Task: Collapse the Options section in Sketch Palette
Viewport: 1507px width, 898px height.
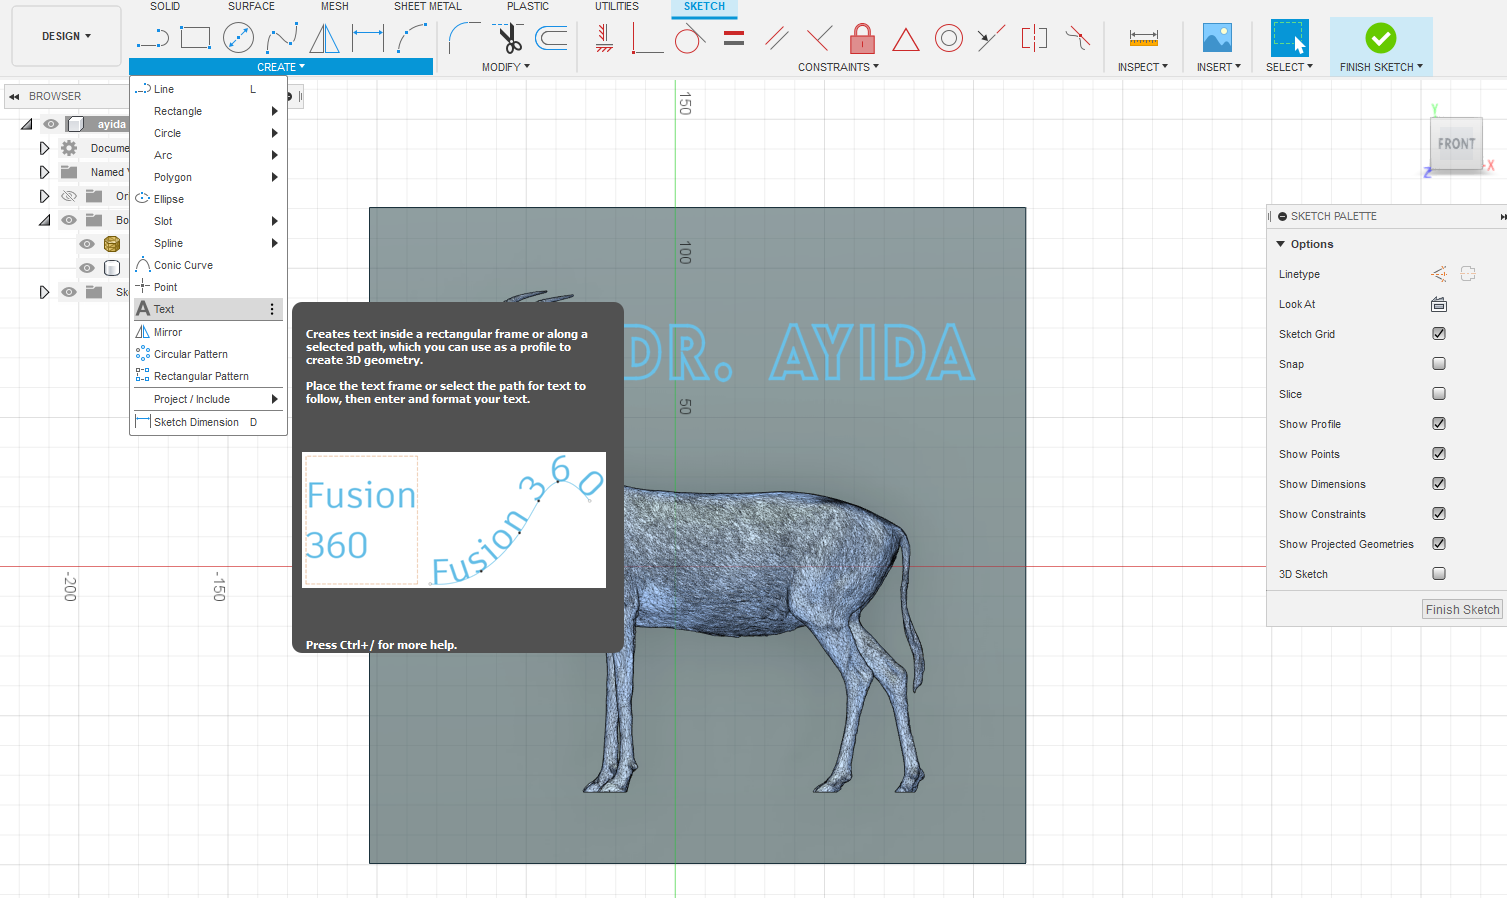Action: pyautogui.click(x=1280, y=244)
